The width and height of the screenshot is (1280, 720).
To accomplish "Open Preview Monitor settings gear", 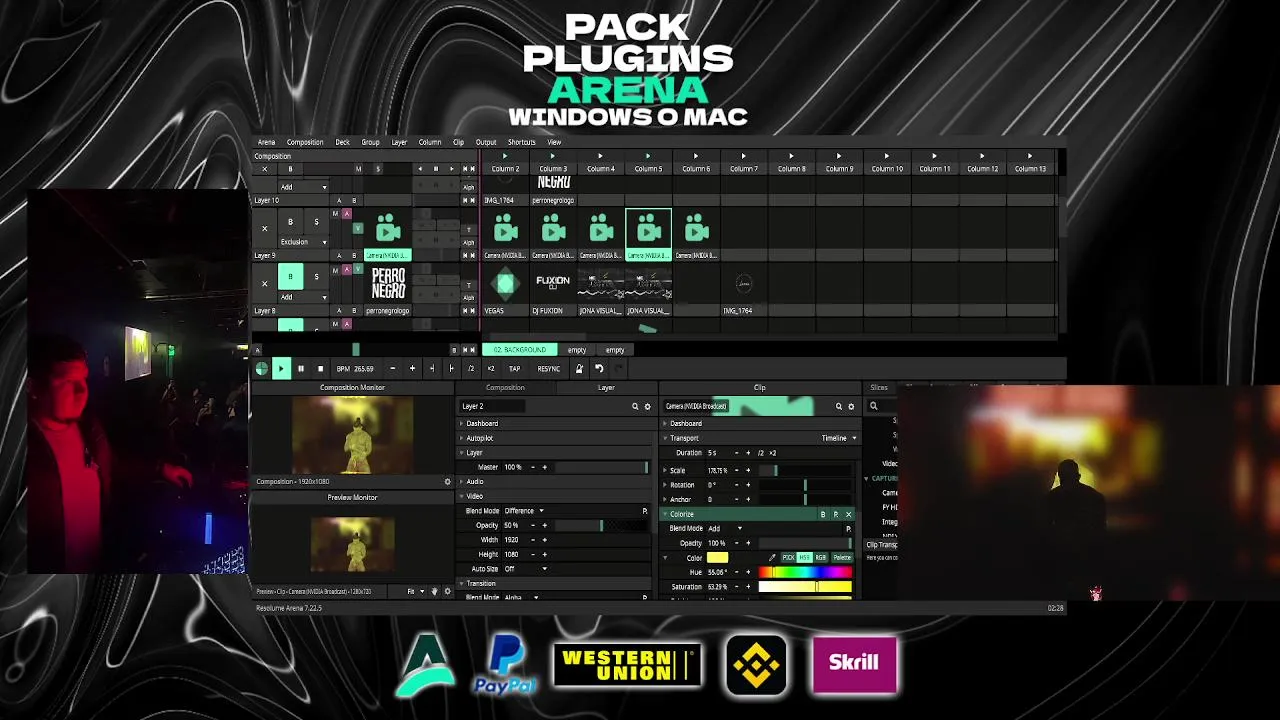I will point(447,592).
